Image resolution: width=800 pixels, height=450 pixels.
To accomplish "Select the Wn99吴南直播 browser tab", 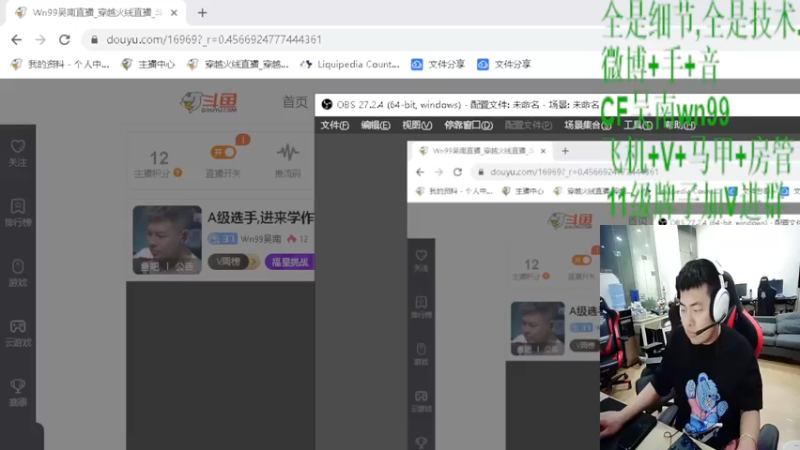I will 96,13.
